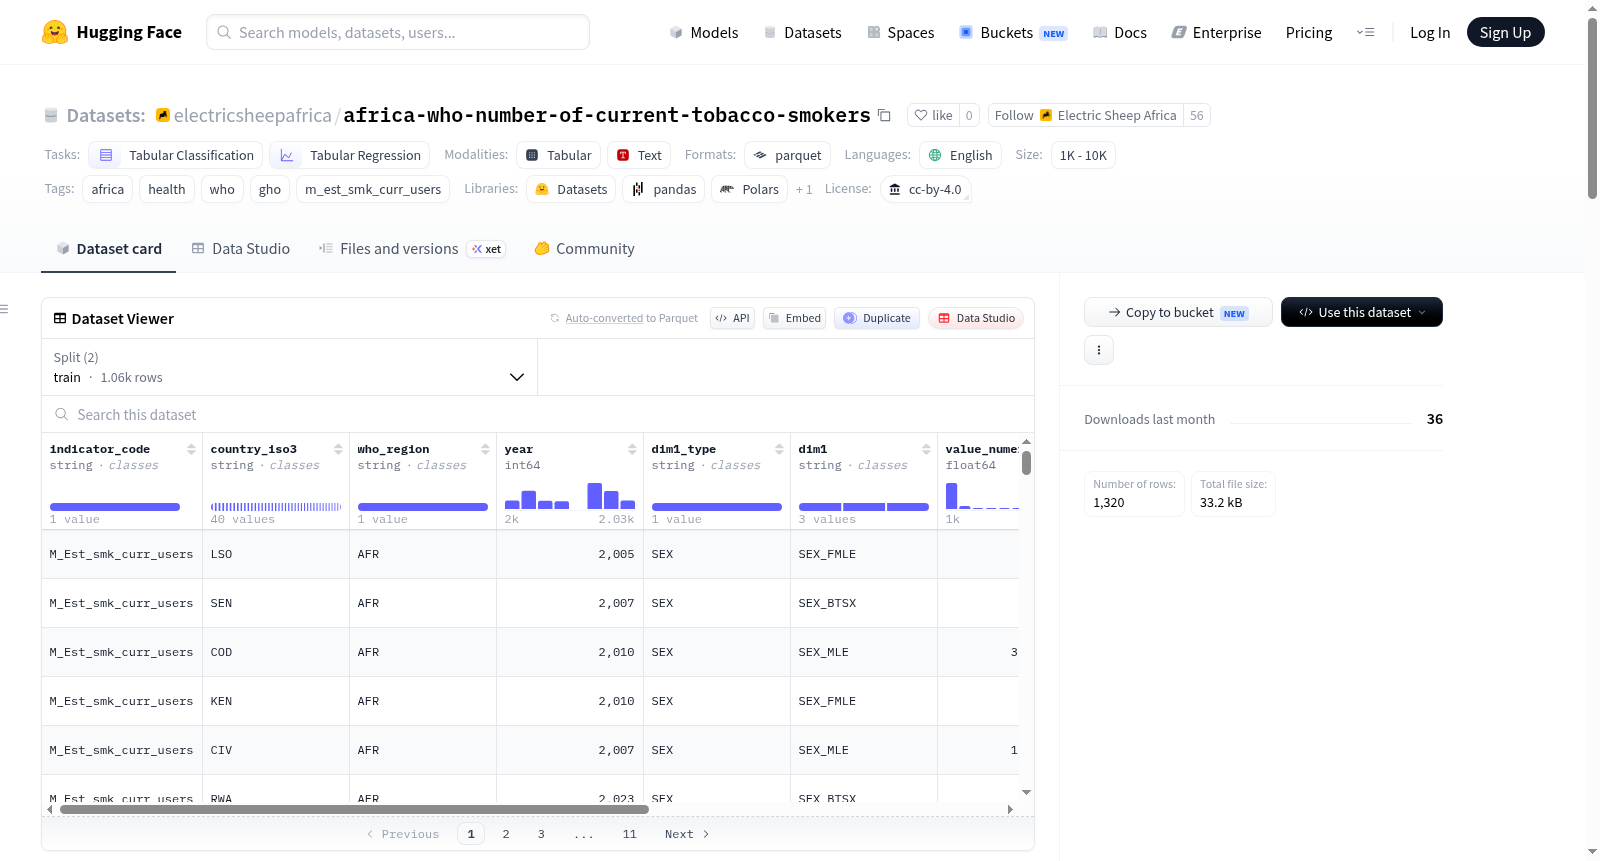Viewport: 1600px width, 861px height.
Task: Click the table horizontal scrollbar
Action: click(355, 809)
